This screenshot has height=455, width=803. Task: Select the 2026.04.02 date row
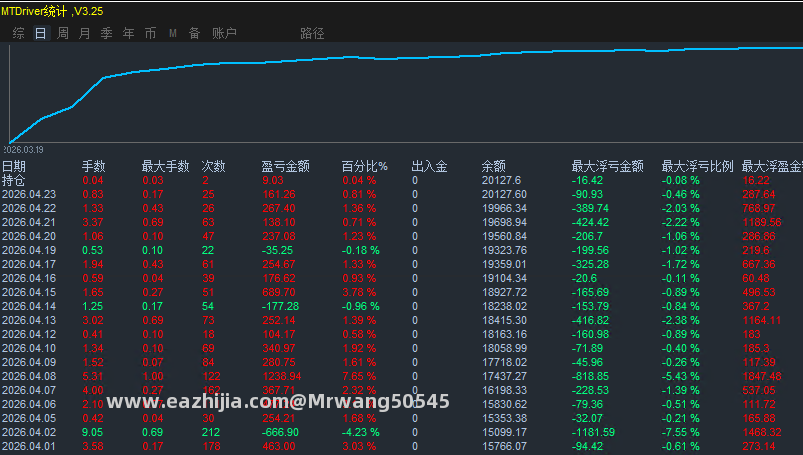pos(29,432)
